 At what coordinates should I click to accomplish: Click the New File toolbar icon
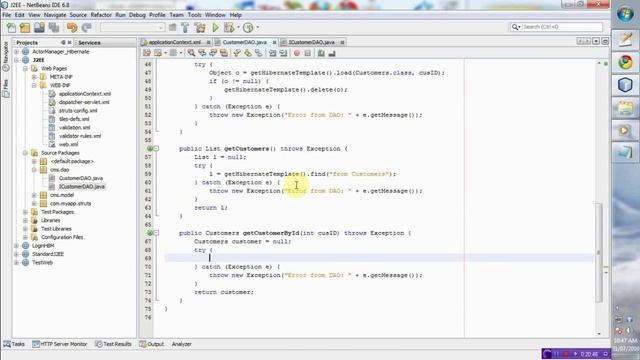tap(11, 27)
